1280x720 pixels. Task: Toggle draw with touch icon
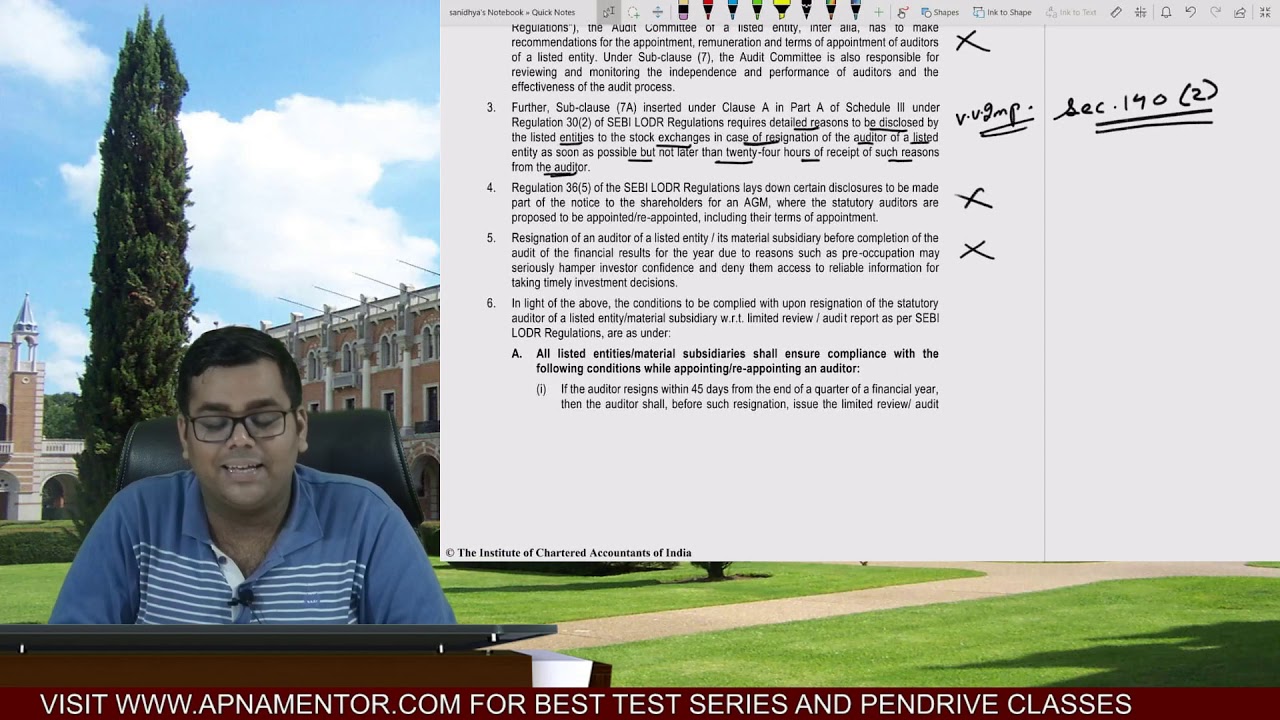point(903,12)
